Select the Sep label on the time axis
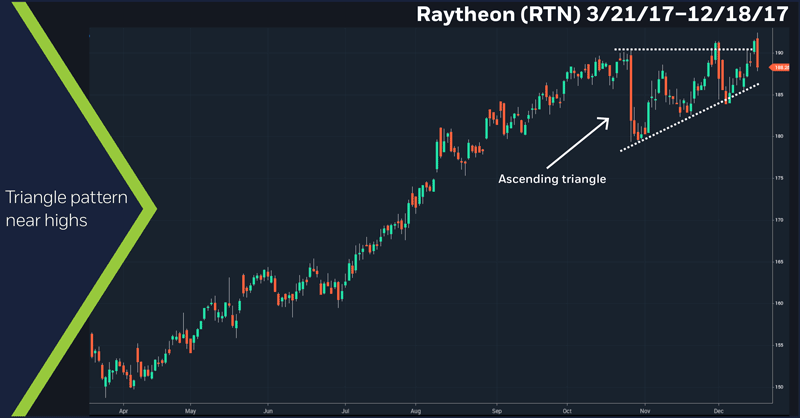This screenshot has height=418, width=800. point(496,410)
